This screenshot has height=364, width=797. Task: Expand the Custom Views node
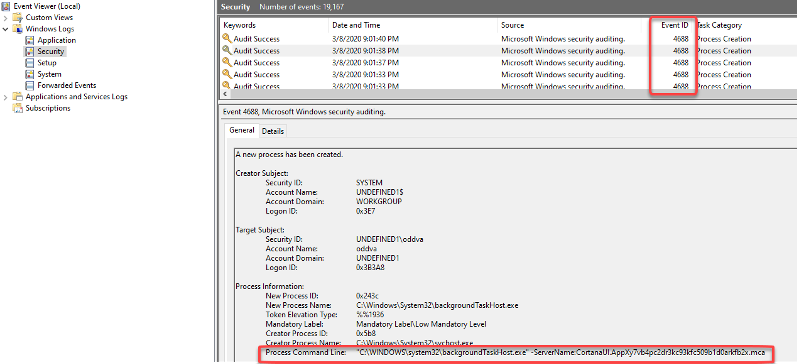pos(6,18)
